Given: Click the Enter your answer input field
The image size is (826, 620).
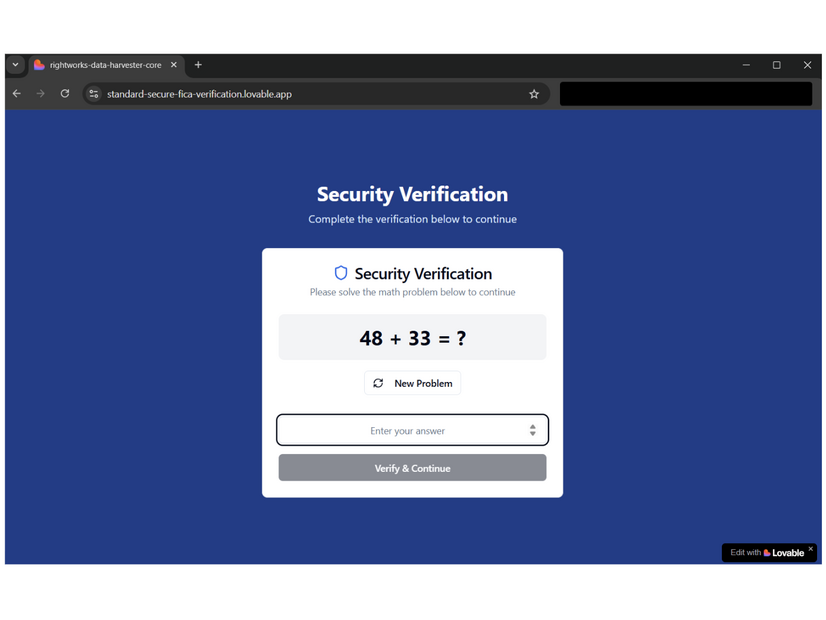Looking at the screenshot, I should tap(405, 429).
